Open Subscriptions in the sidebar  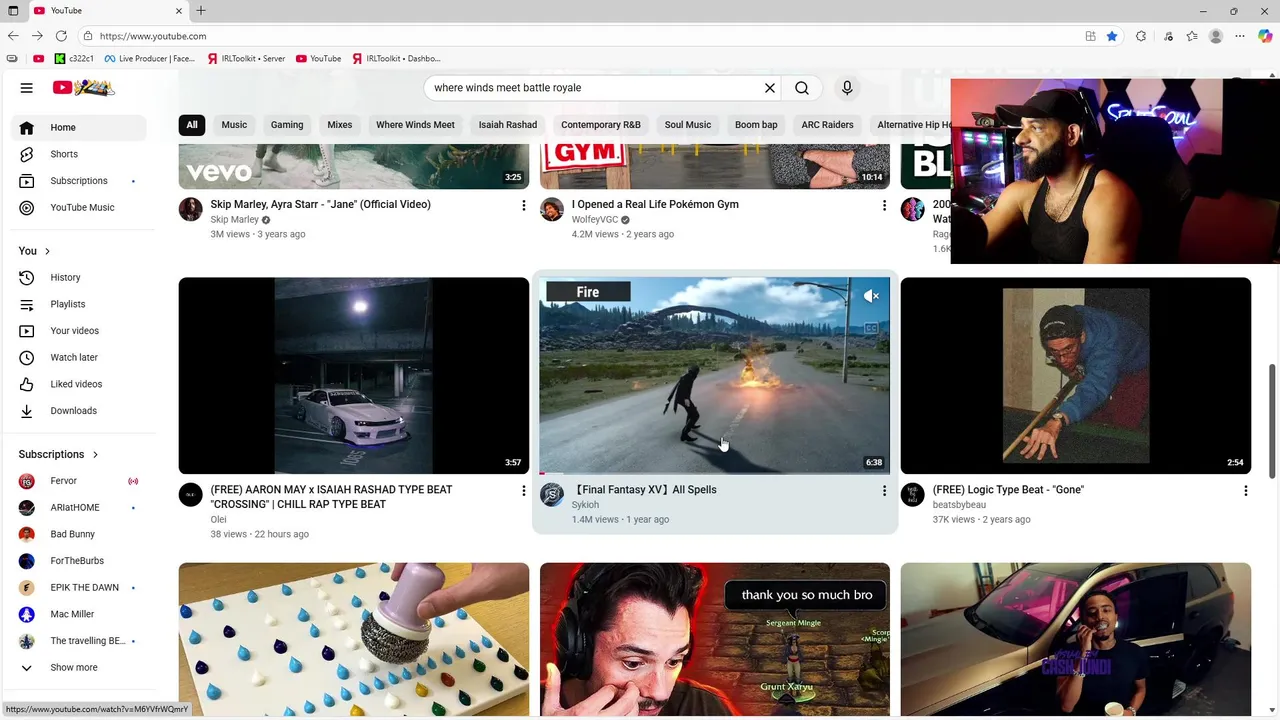79,181
